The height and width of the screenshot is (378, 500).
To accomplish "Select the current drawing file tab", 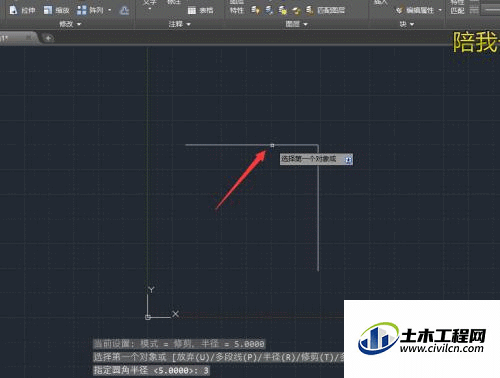I will click(x=18, y=38).
